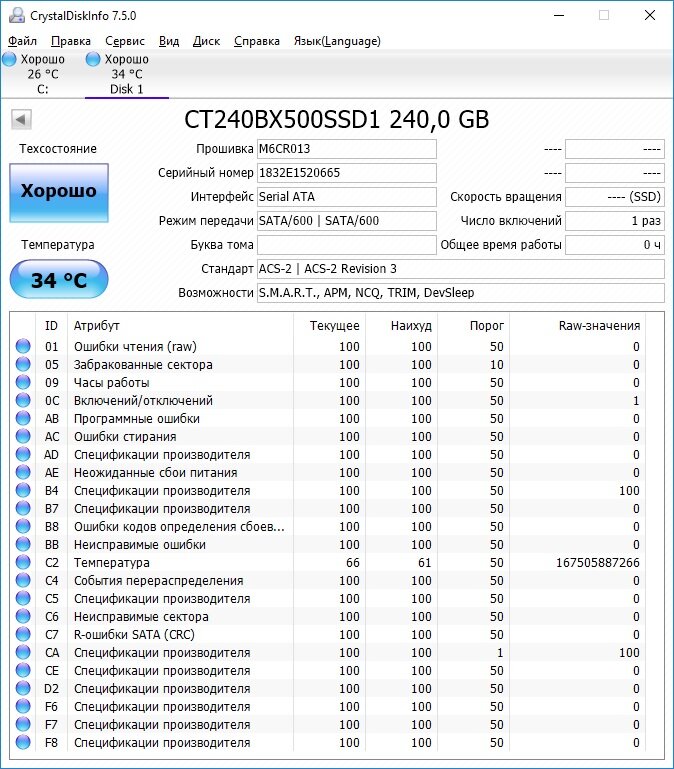Click the Скорость вращения (SSD) value
The height and width of the screenshot is (769, 674).
tap(615, 197)
